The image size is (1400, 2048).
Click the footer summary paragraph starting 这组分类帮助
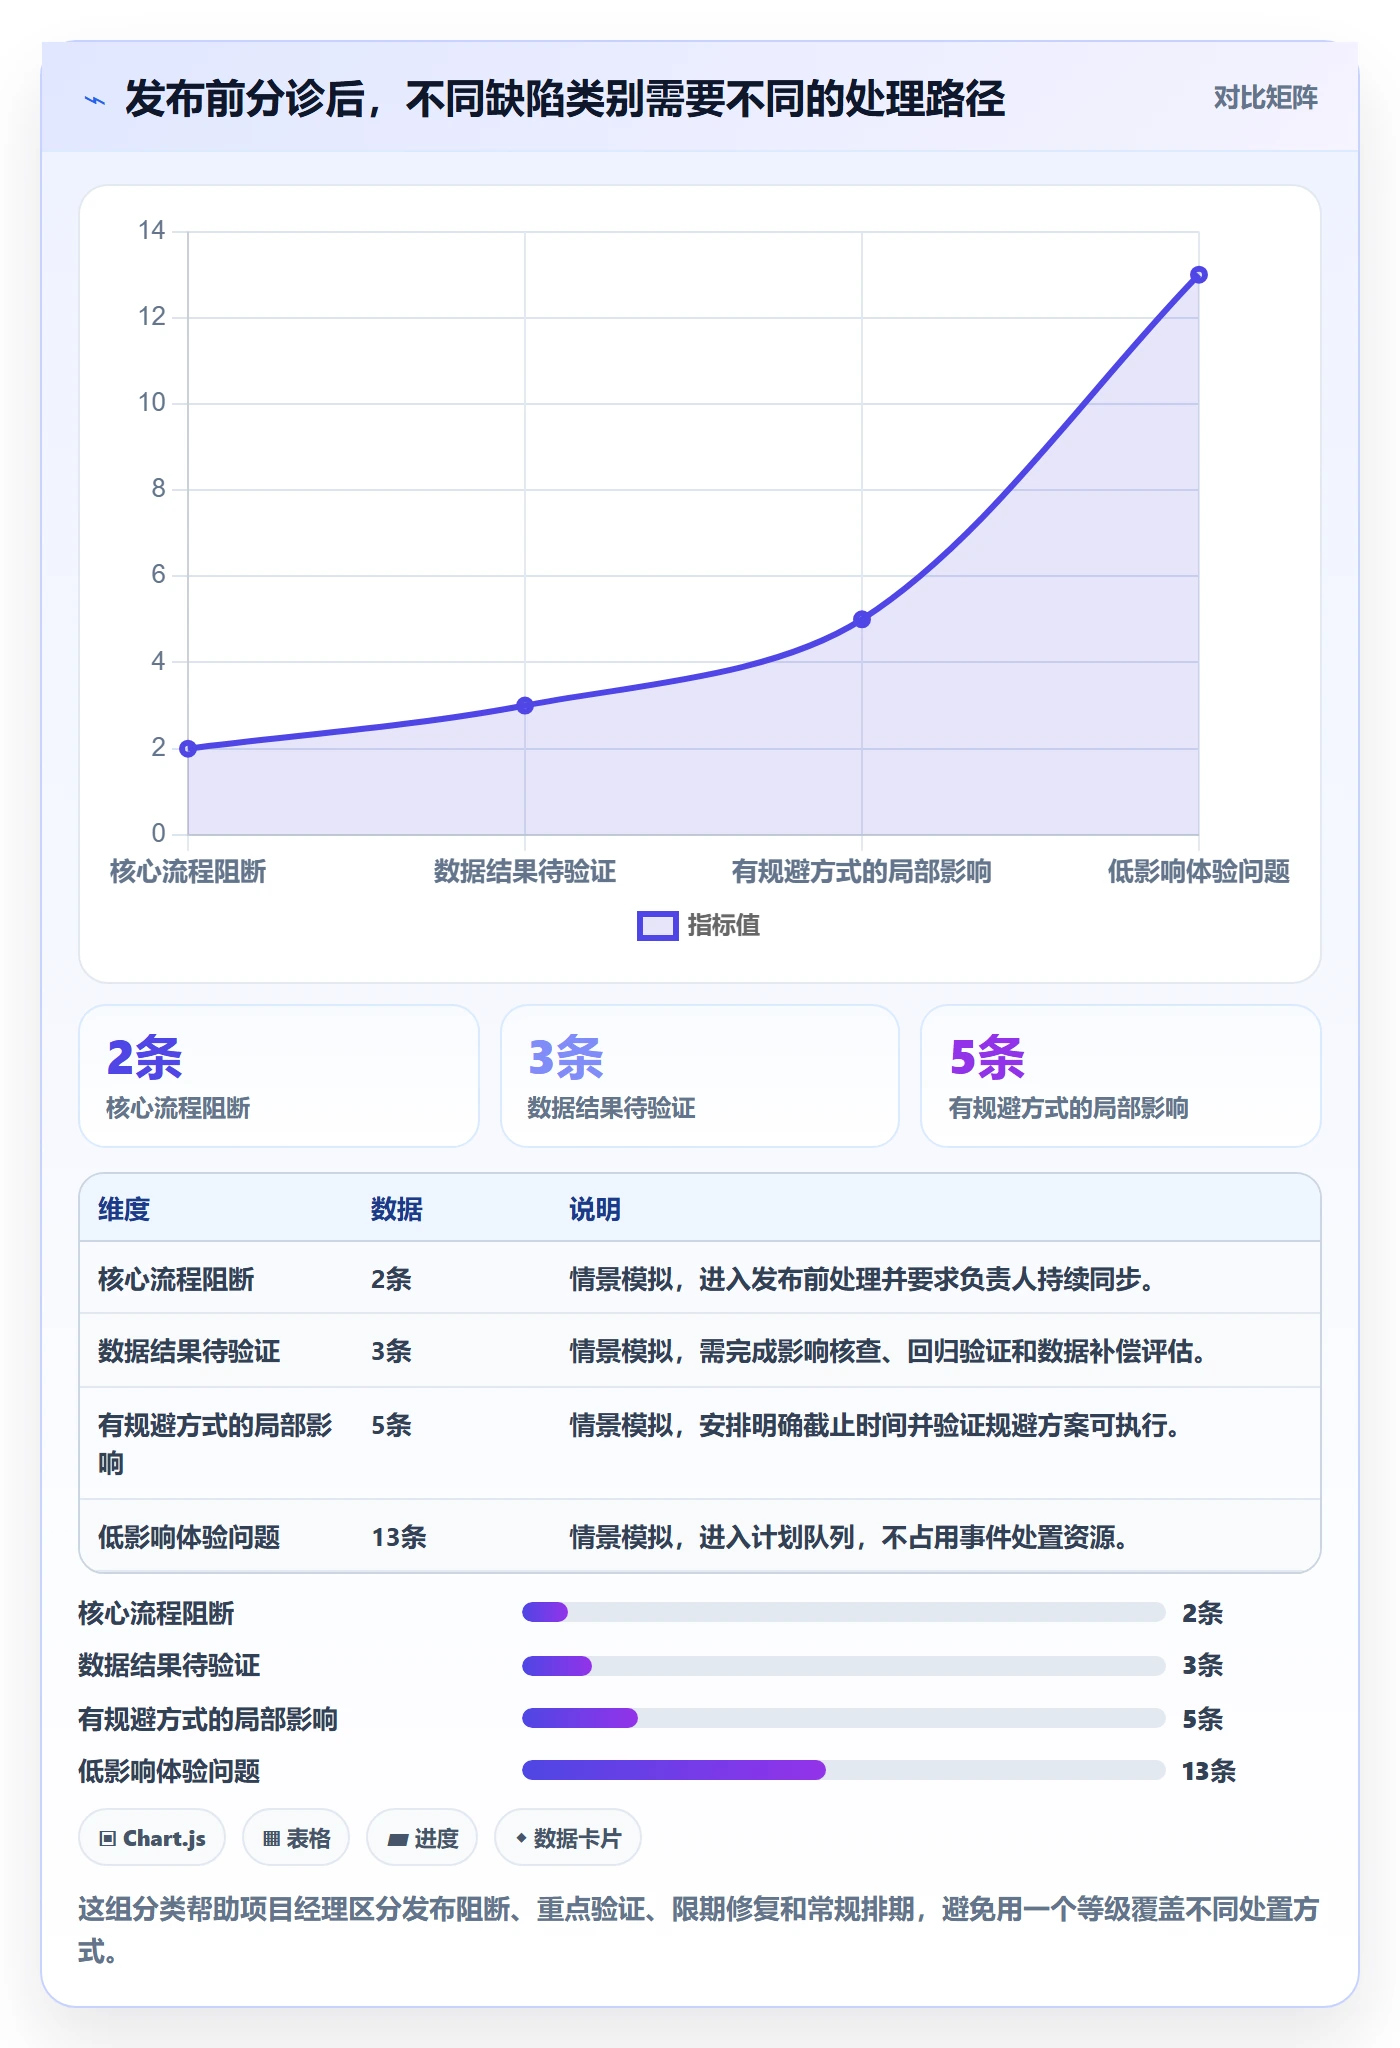click(x=698, y=1930)
